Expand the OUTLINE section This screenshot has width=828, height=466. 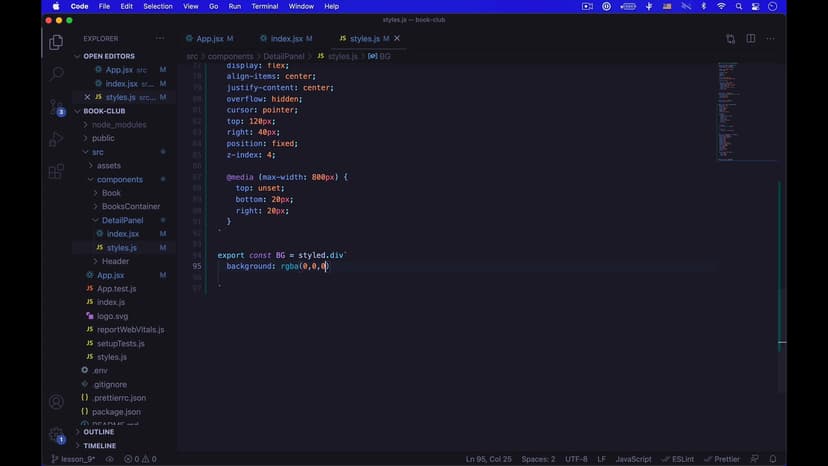tap(98, 432)
